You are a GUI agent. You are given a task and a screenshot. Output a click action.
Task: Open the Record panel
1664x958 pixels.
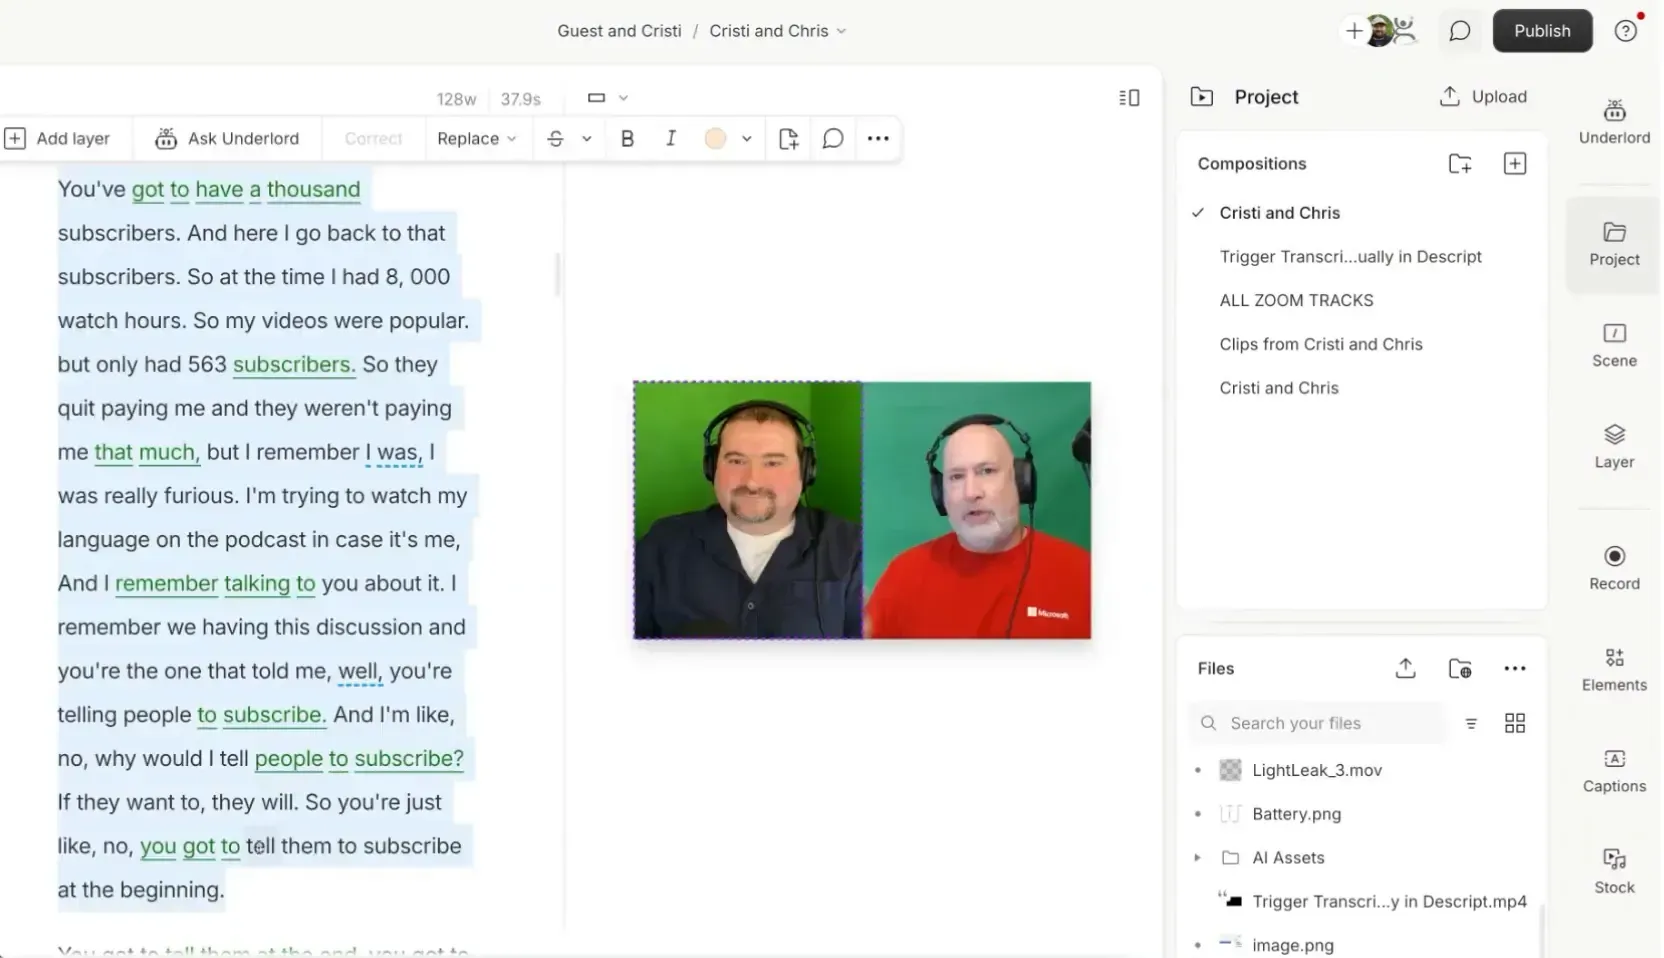tap(1613, 565)
